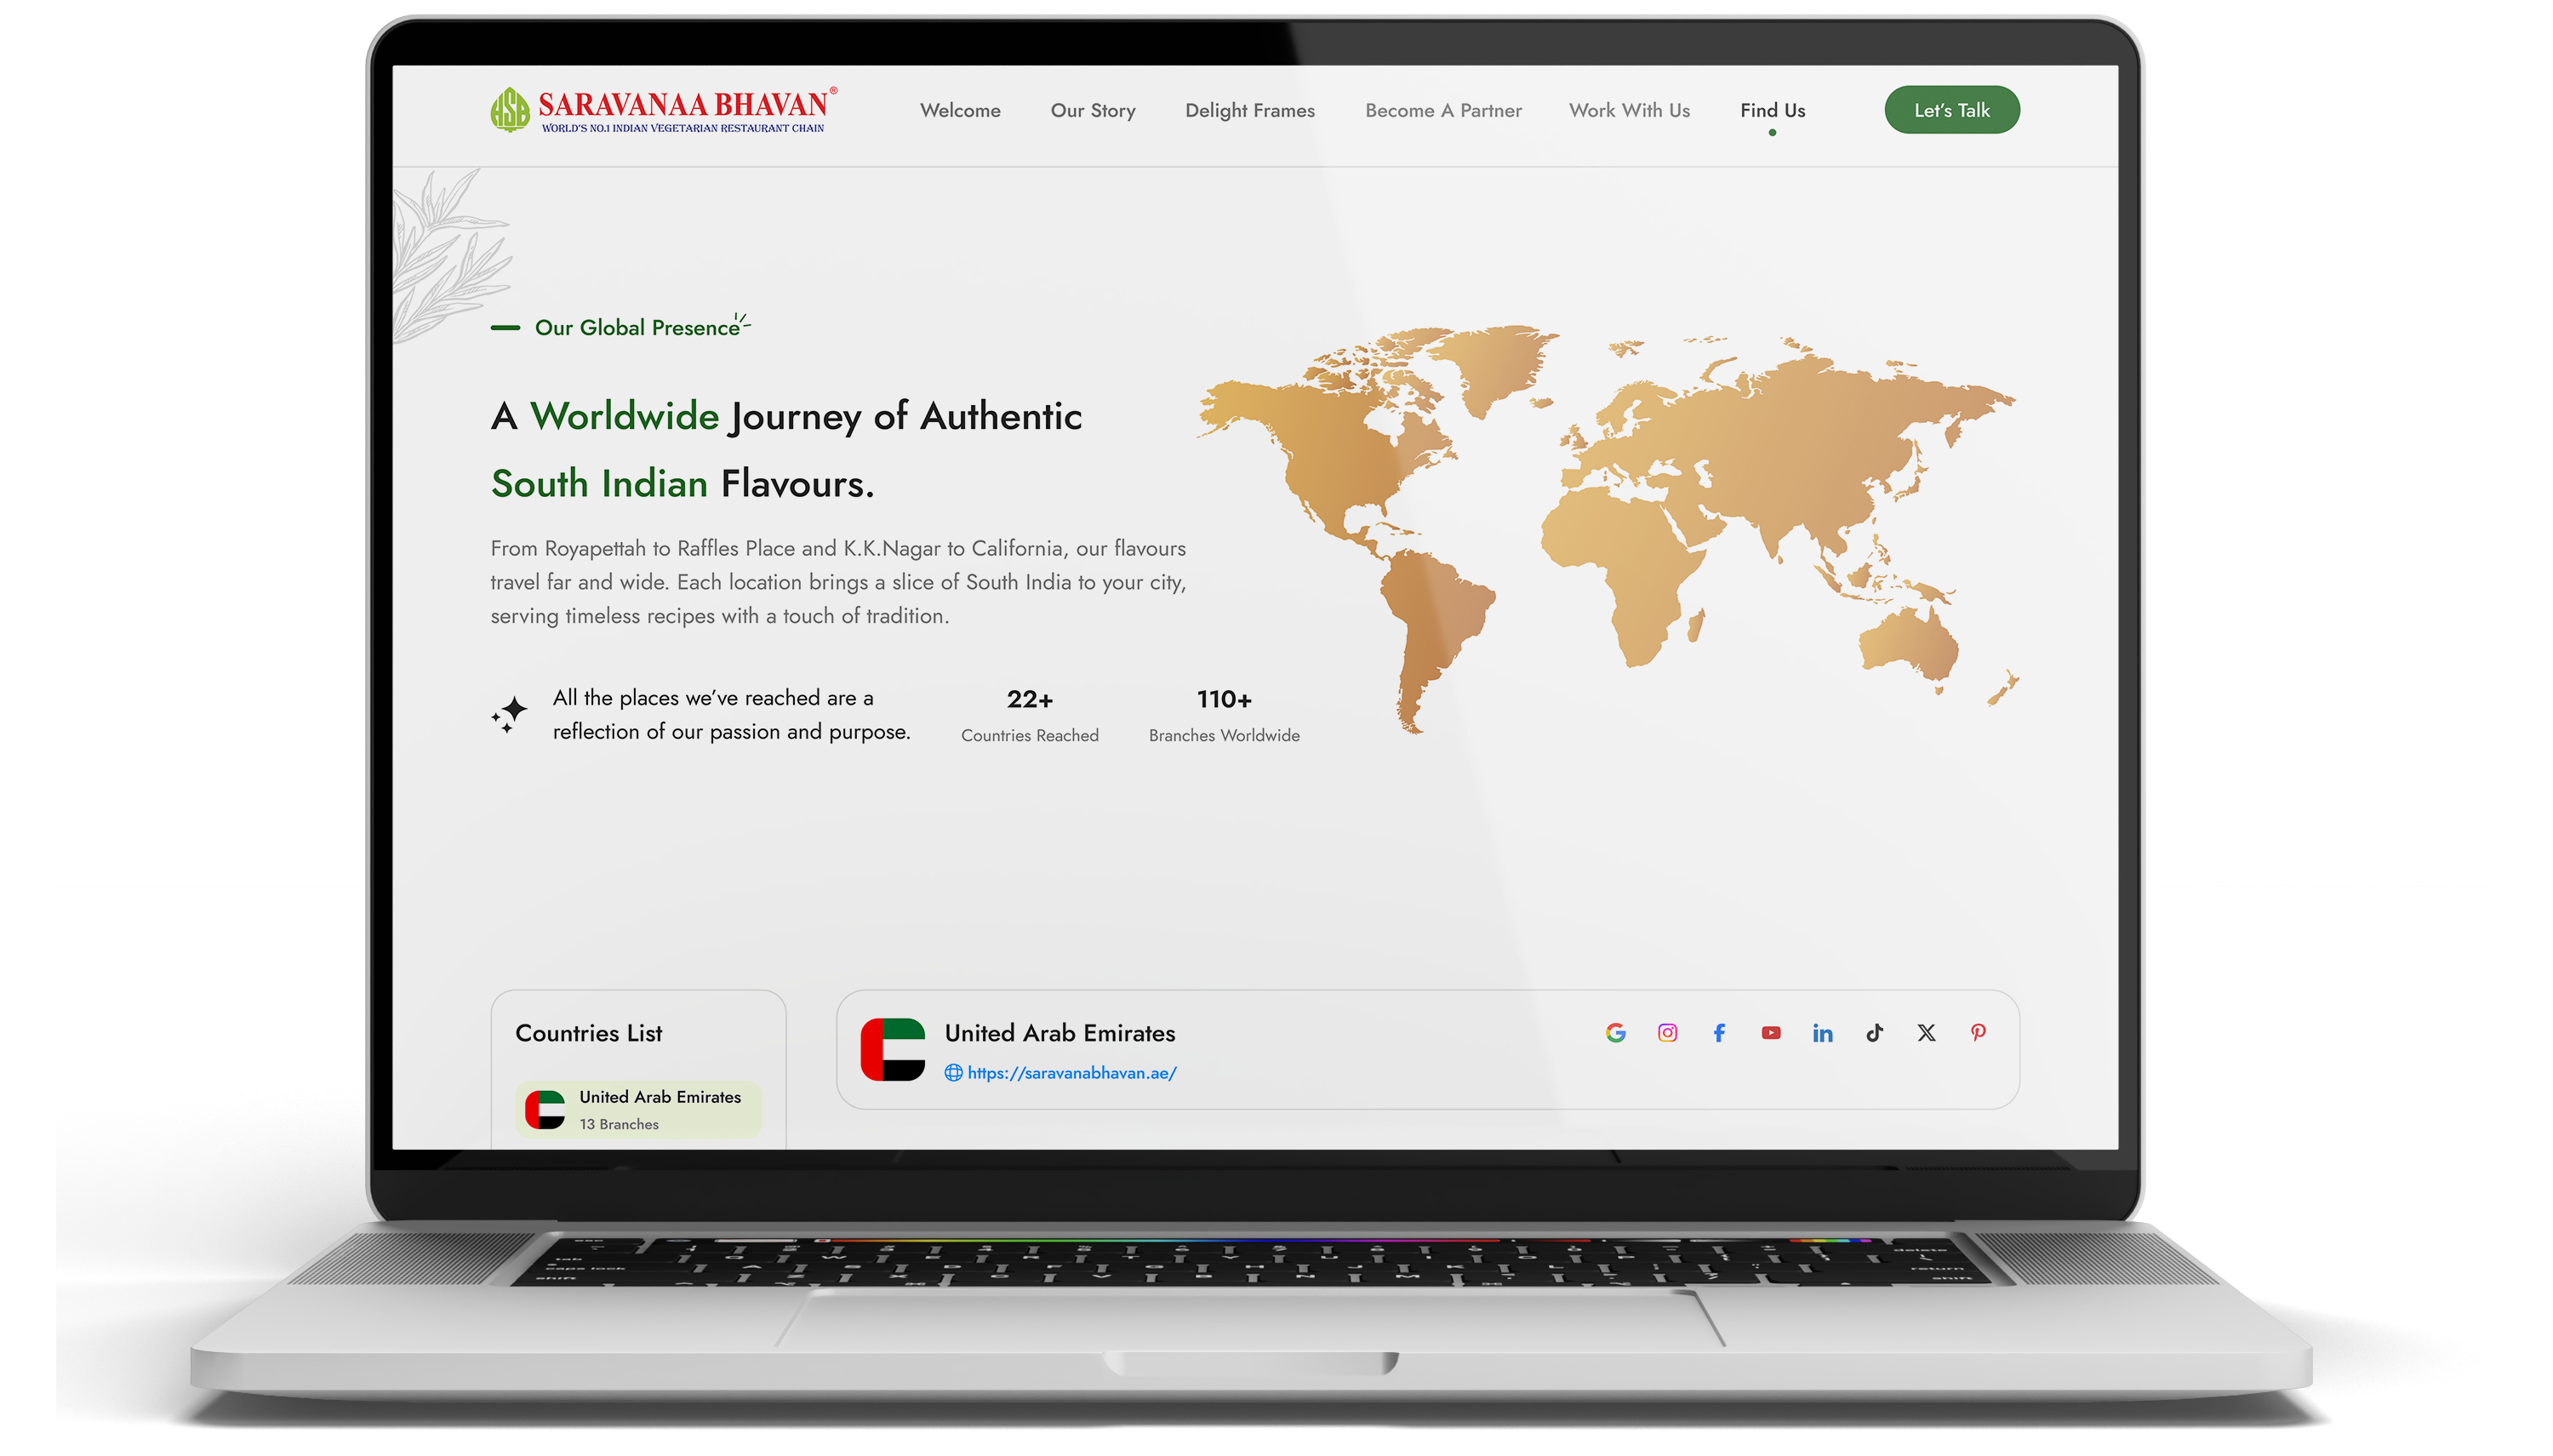The height and width of the screenshot is (1456, 2553).
Task: Open Work With Us page
Action: (1628, 110)
